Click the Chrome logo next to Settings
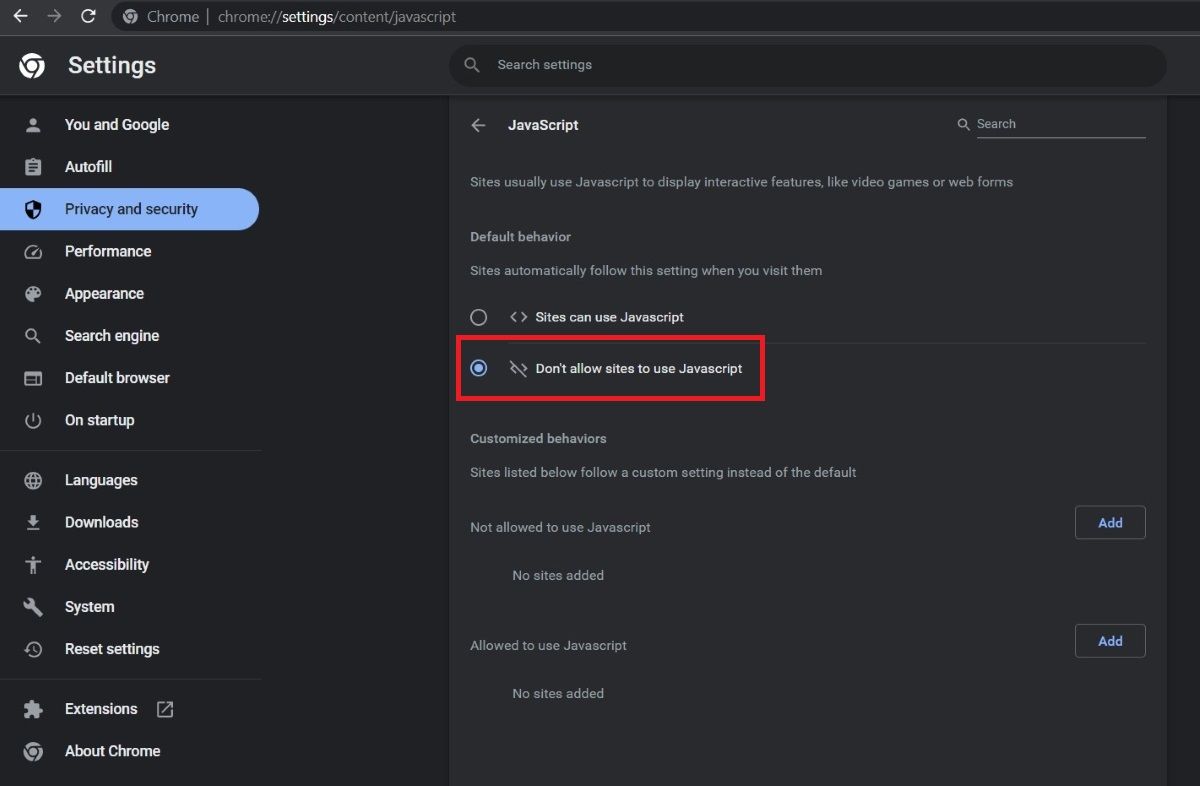The height and width of the screenshot is (786, 1200). (32, 66)
